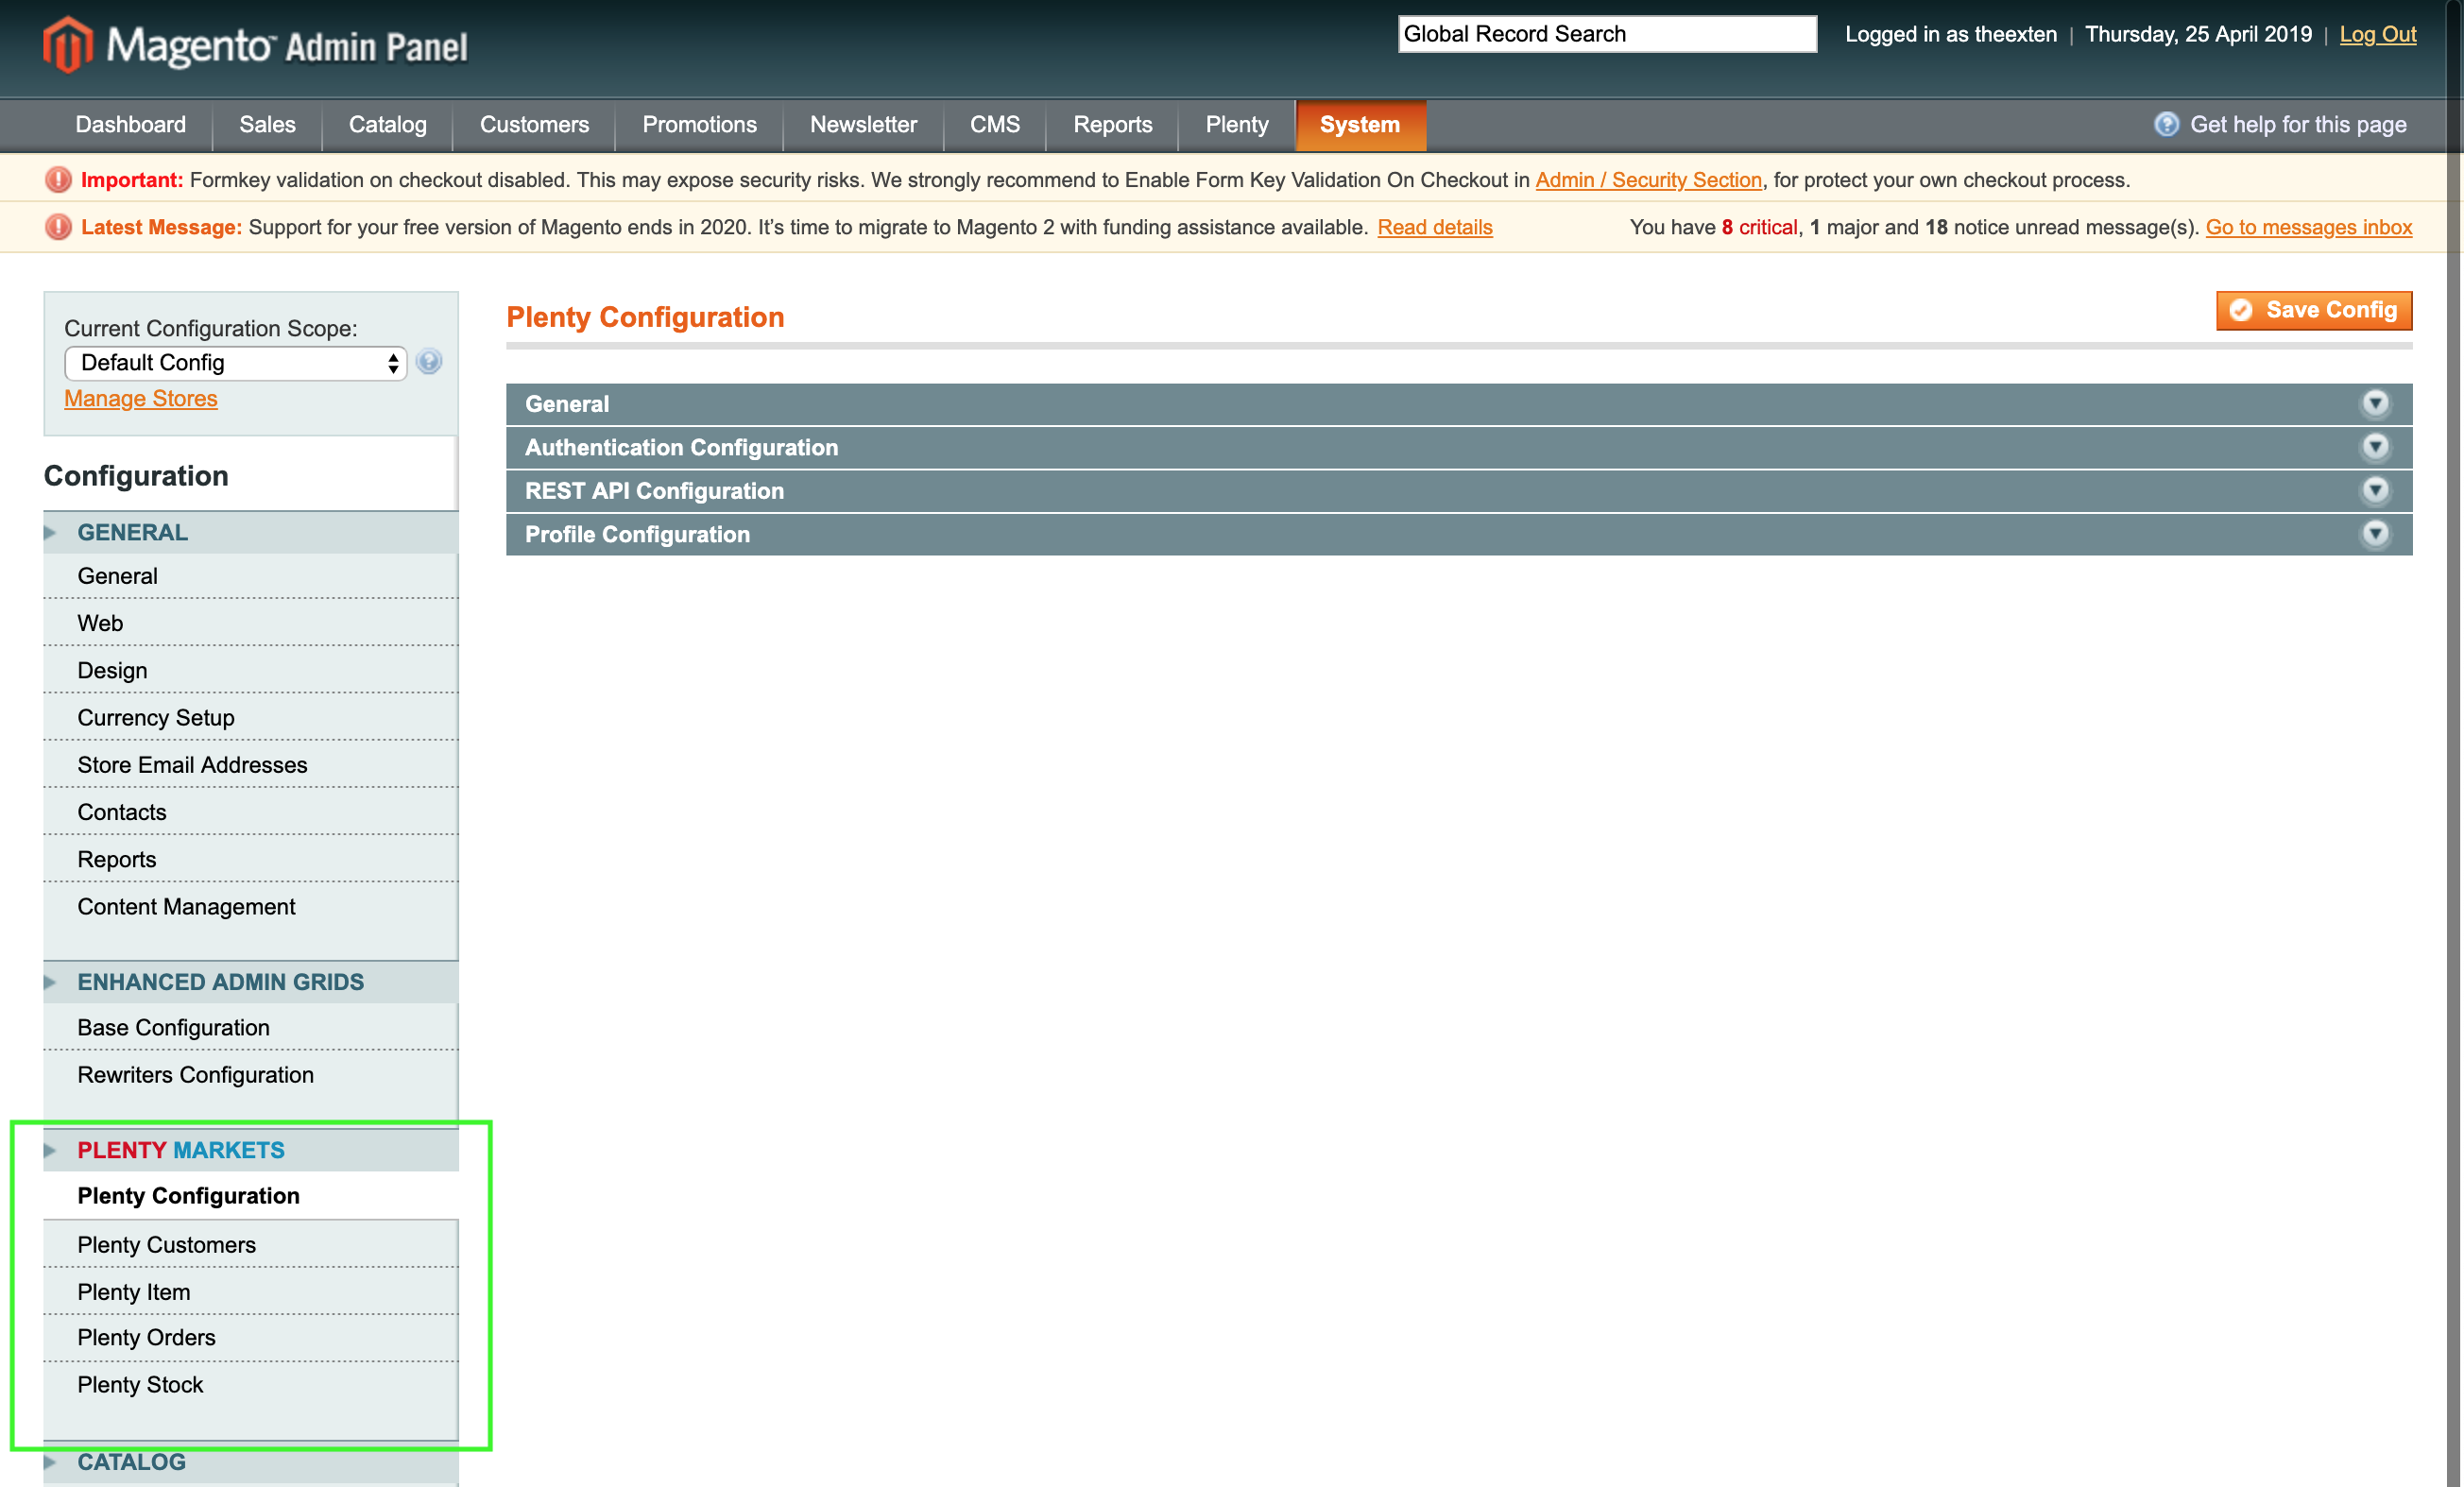Viewport: 2464px width, 1487px height.
Task: Select Content Management item
Action: click(251, 907)
